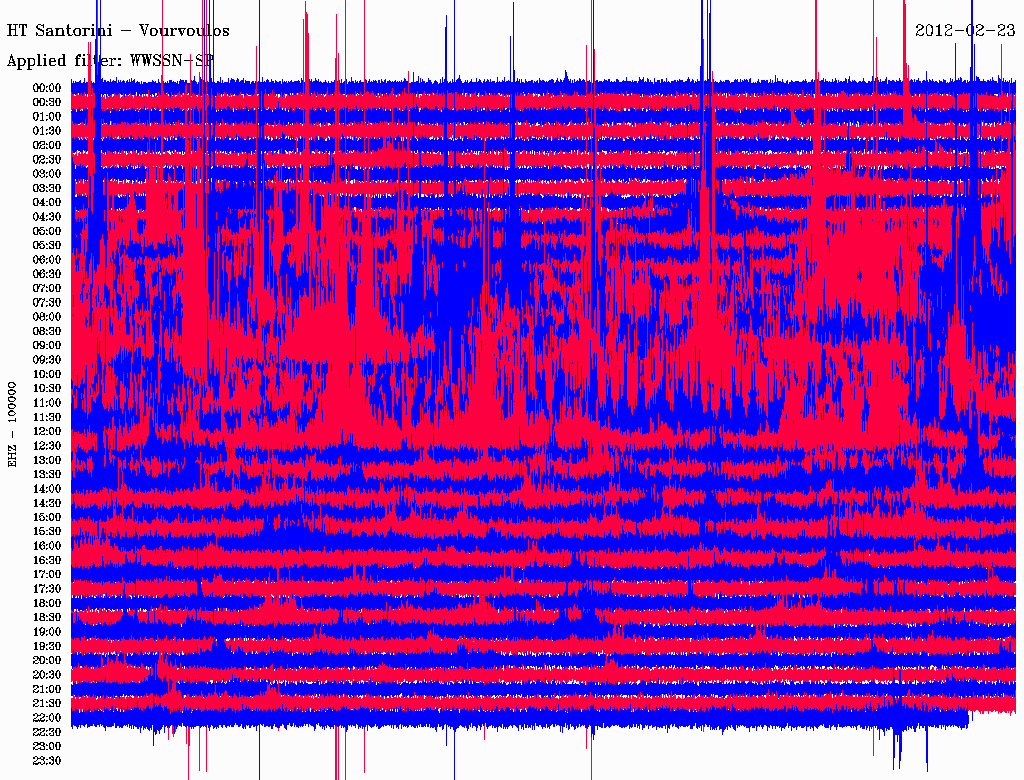
Task: Click the 15:30 time label
Action: (x=47, y=532)
